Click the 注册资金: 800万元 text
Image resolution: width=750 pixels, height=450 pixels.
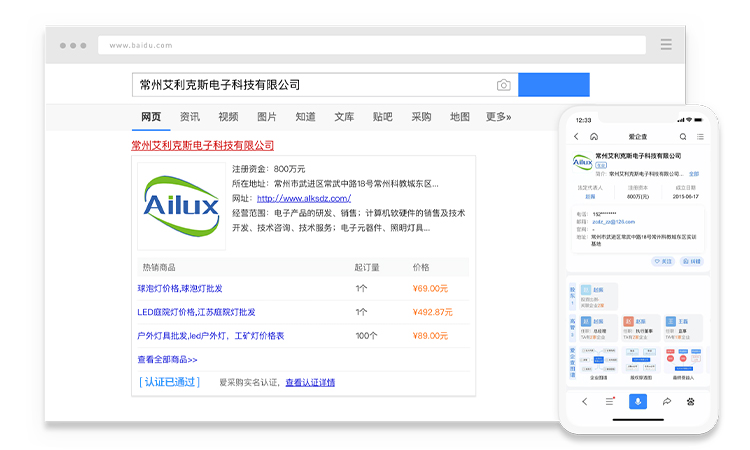coord(268,169)
